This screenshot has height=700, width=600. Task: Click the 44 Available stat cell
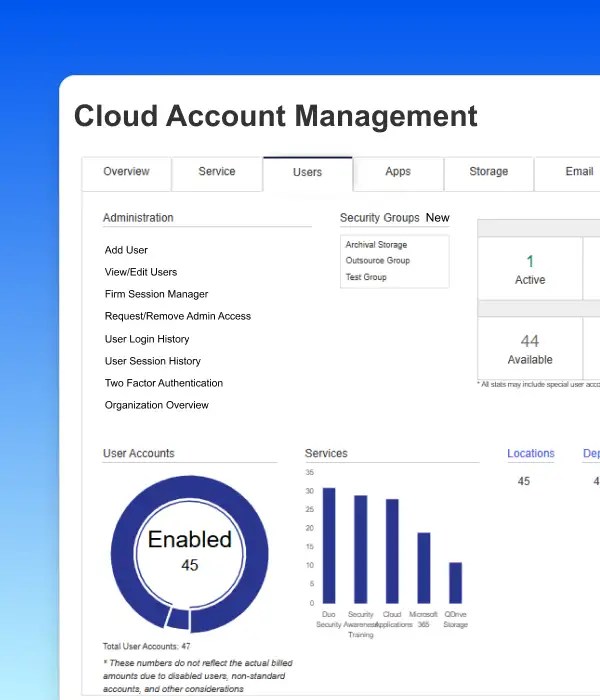pyautogui.click(x=530, y=349)
